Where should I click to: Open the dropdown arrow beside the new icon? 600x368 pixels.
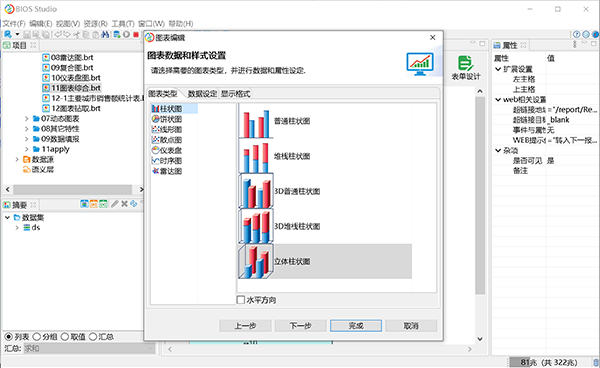pyautogui.click(x=17, y=34)
